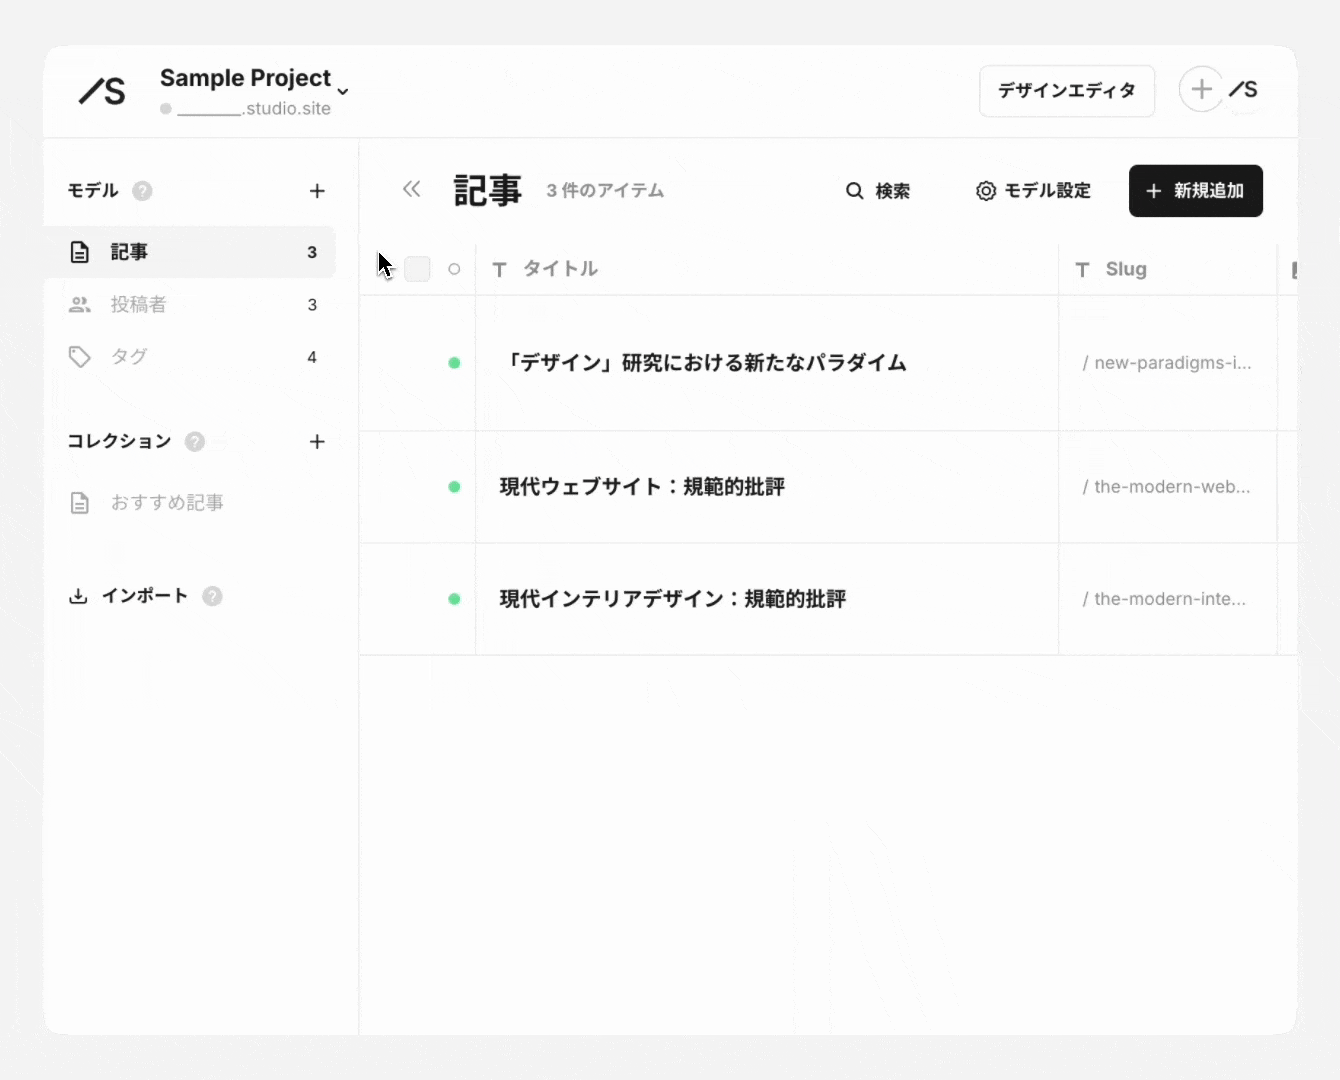Add a new model with plus icon

[x=317, y=191]
